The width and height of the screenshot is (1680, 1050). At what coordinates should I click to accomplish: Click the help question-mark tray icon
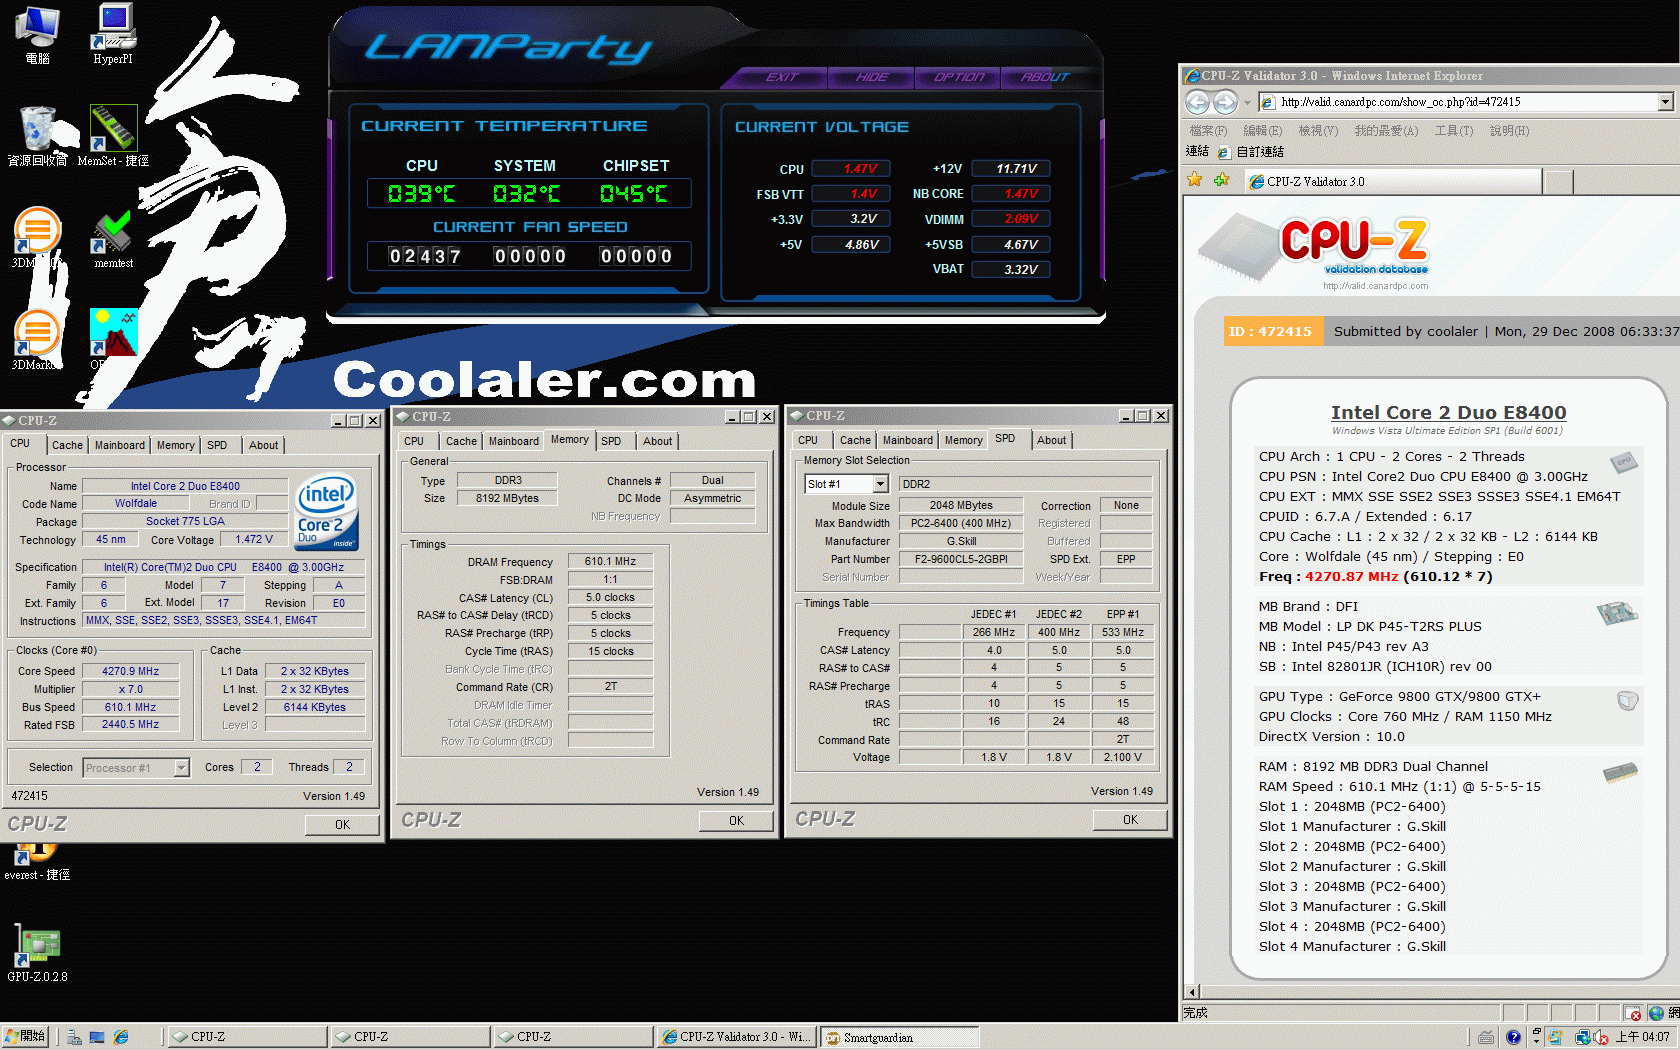(x=1513, y=1037)
